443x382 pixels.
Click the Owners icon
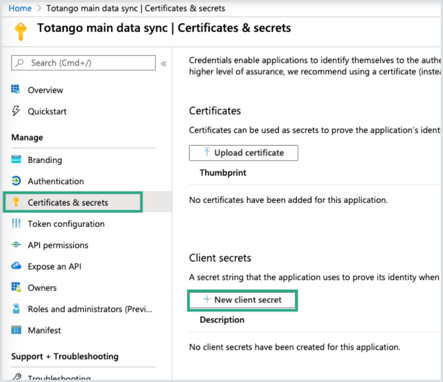pyautogui.click(x=16, y=287)
